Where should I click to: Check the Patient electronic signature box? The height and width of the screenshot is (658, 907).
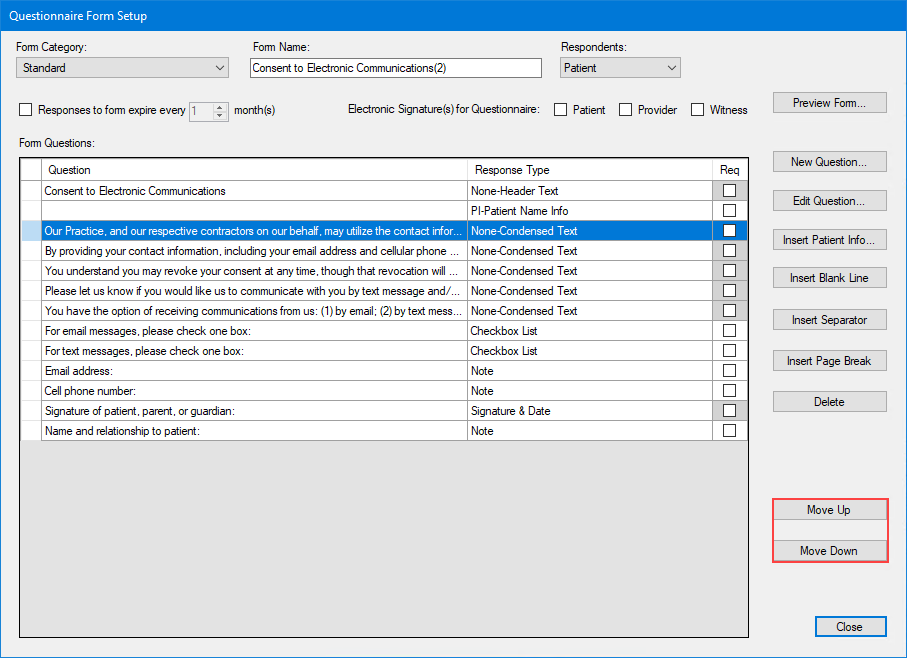tap(561, 110)
